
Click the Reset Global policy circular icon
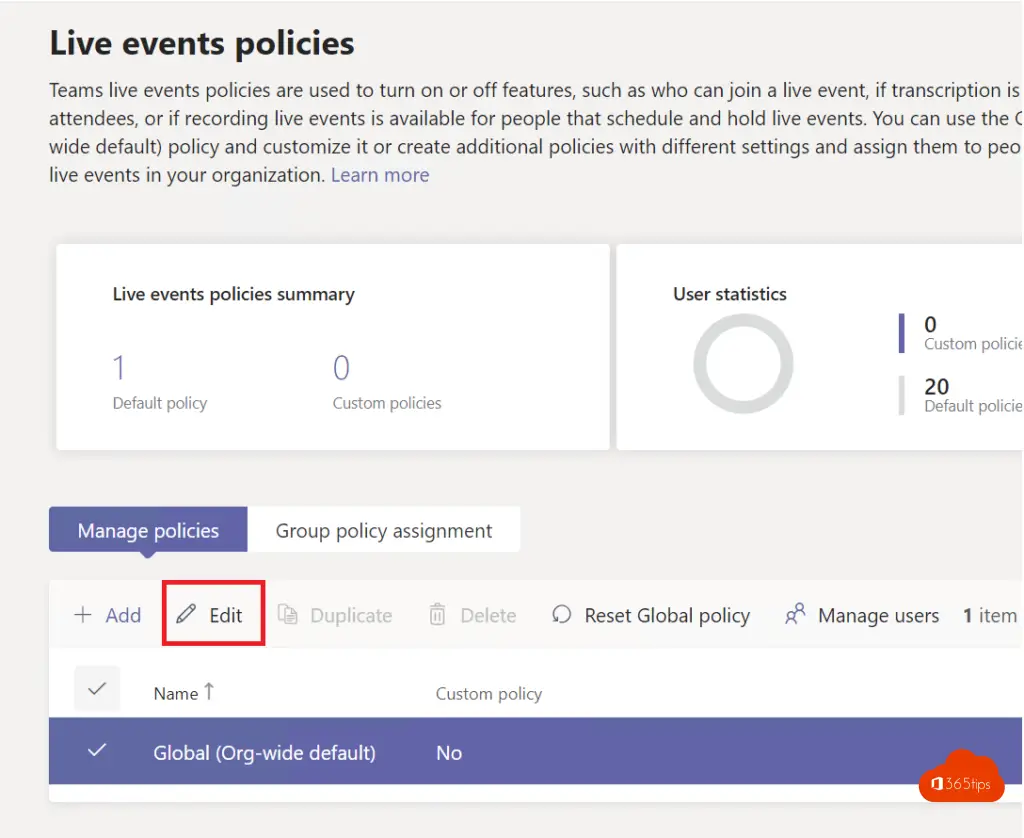(x=562, y=615)
